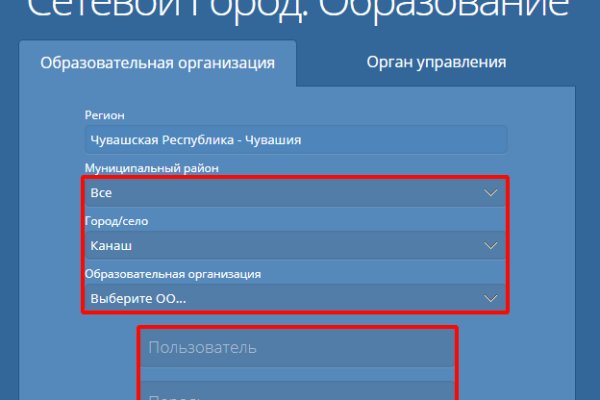Click the Канаш value text

[111, 245]
